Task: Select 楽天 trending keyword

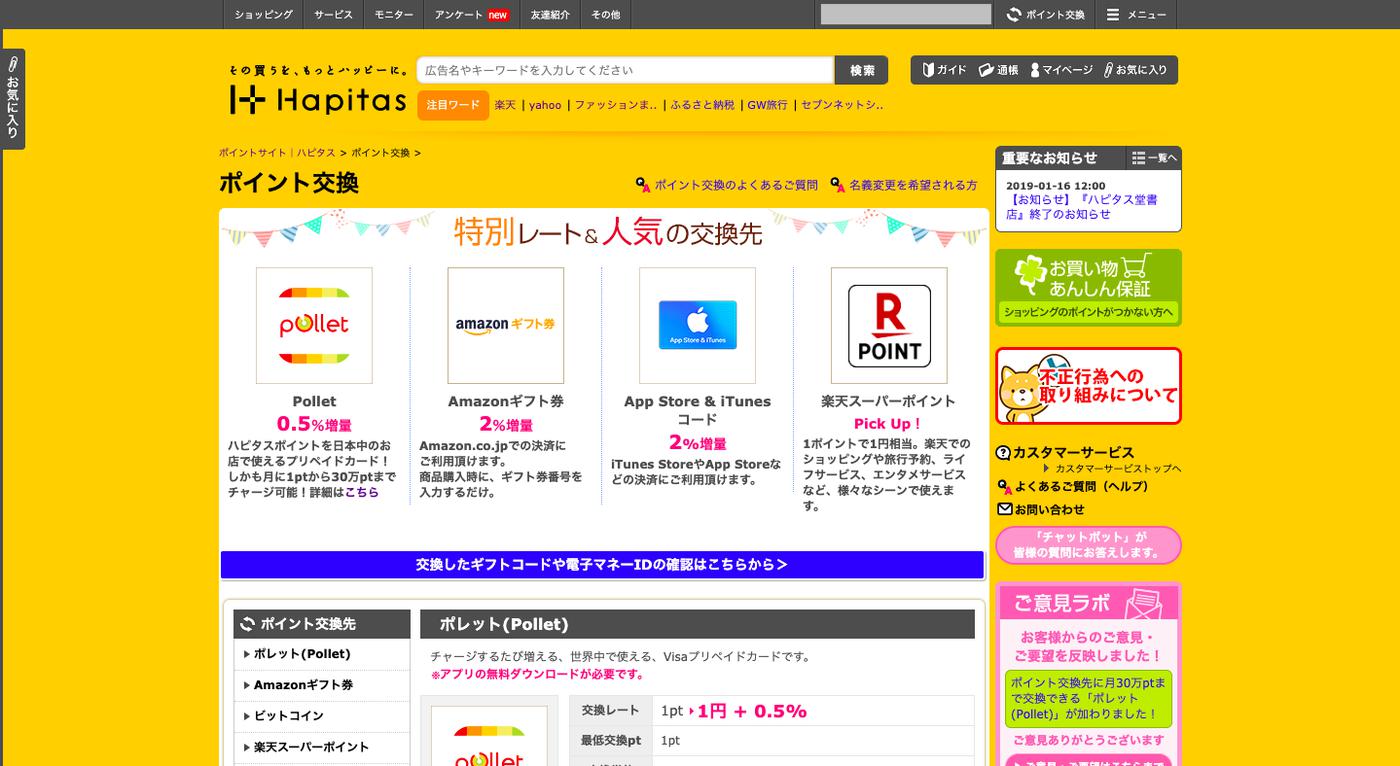Action: [505, 105]
